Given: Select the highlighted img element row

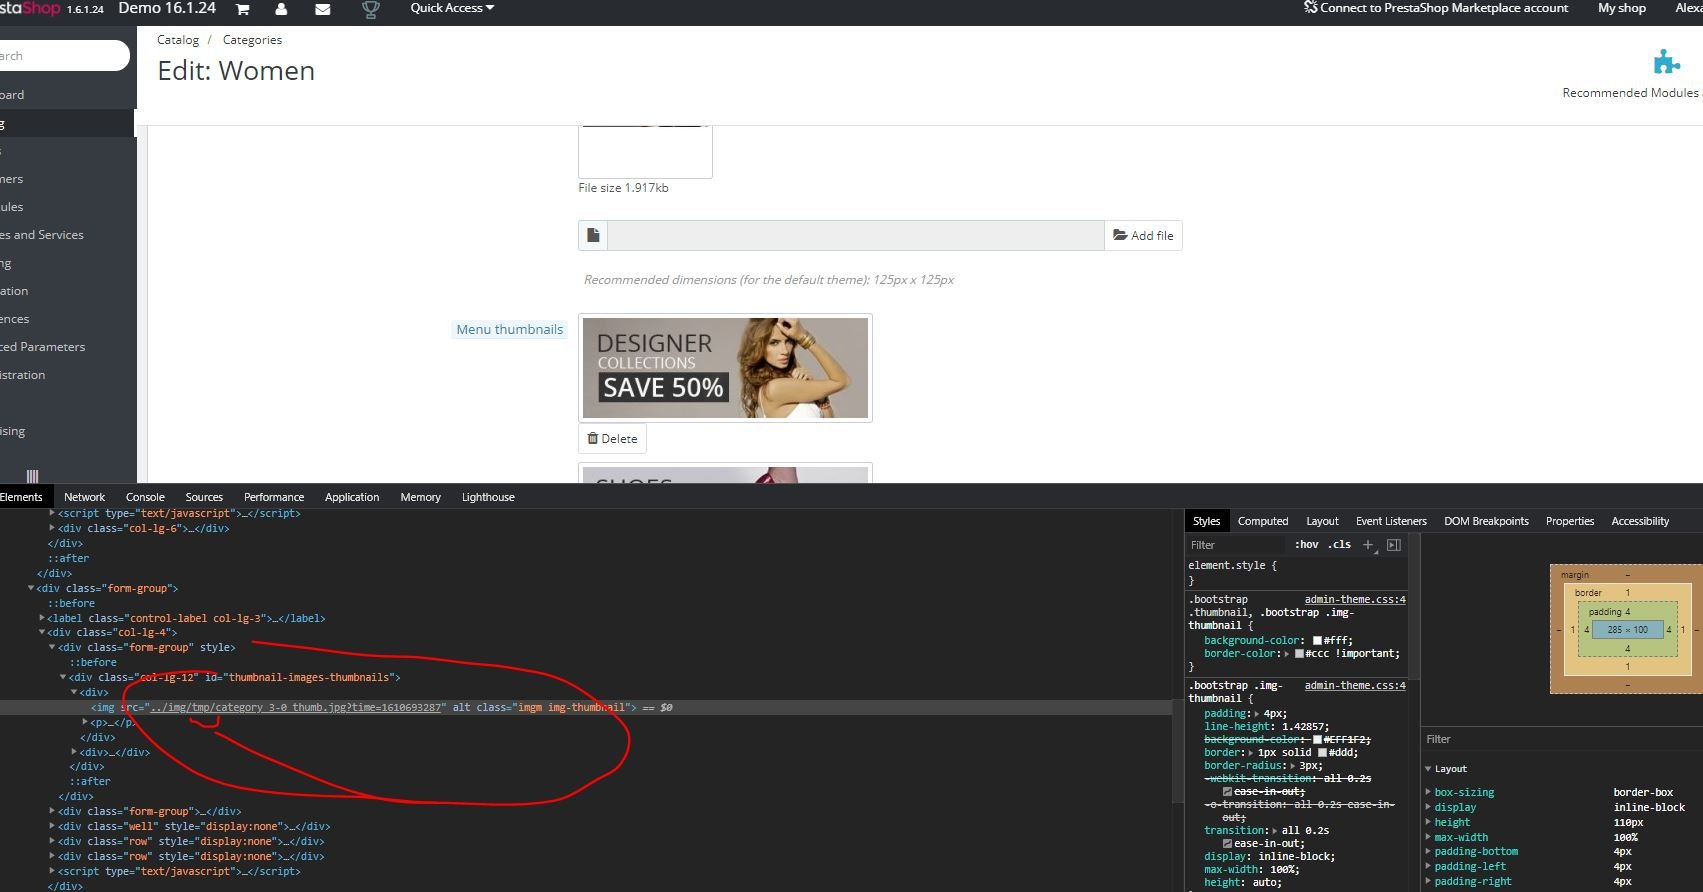Looking at the screenshot, I should pyautogui.click(x=585, y=707).
